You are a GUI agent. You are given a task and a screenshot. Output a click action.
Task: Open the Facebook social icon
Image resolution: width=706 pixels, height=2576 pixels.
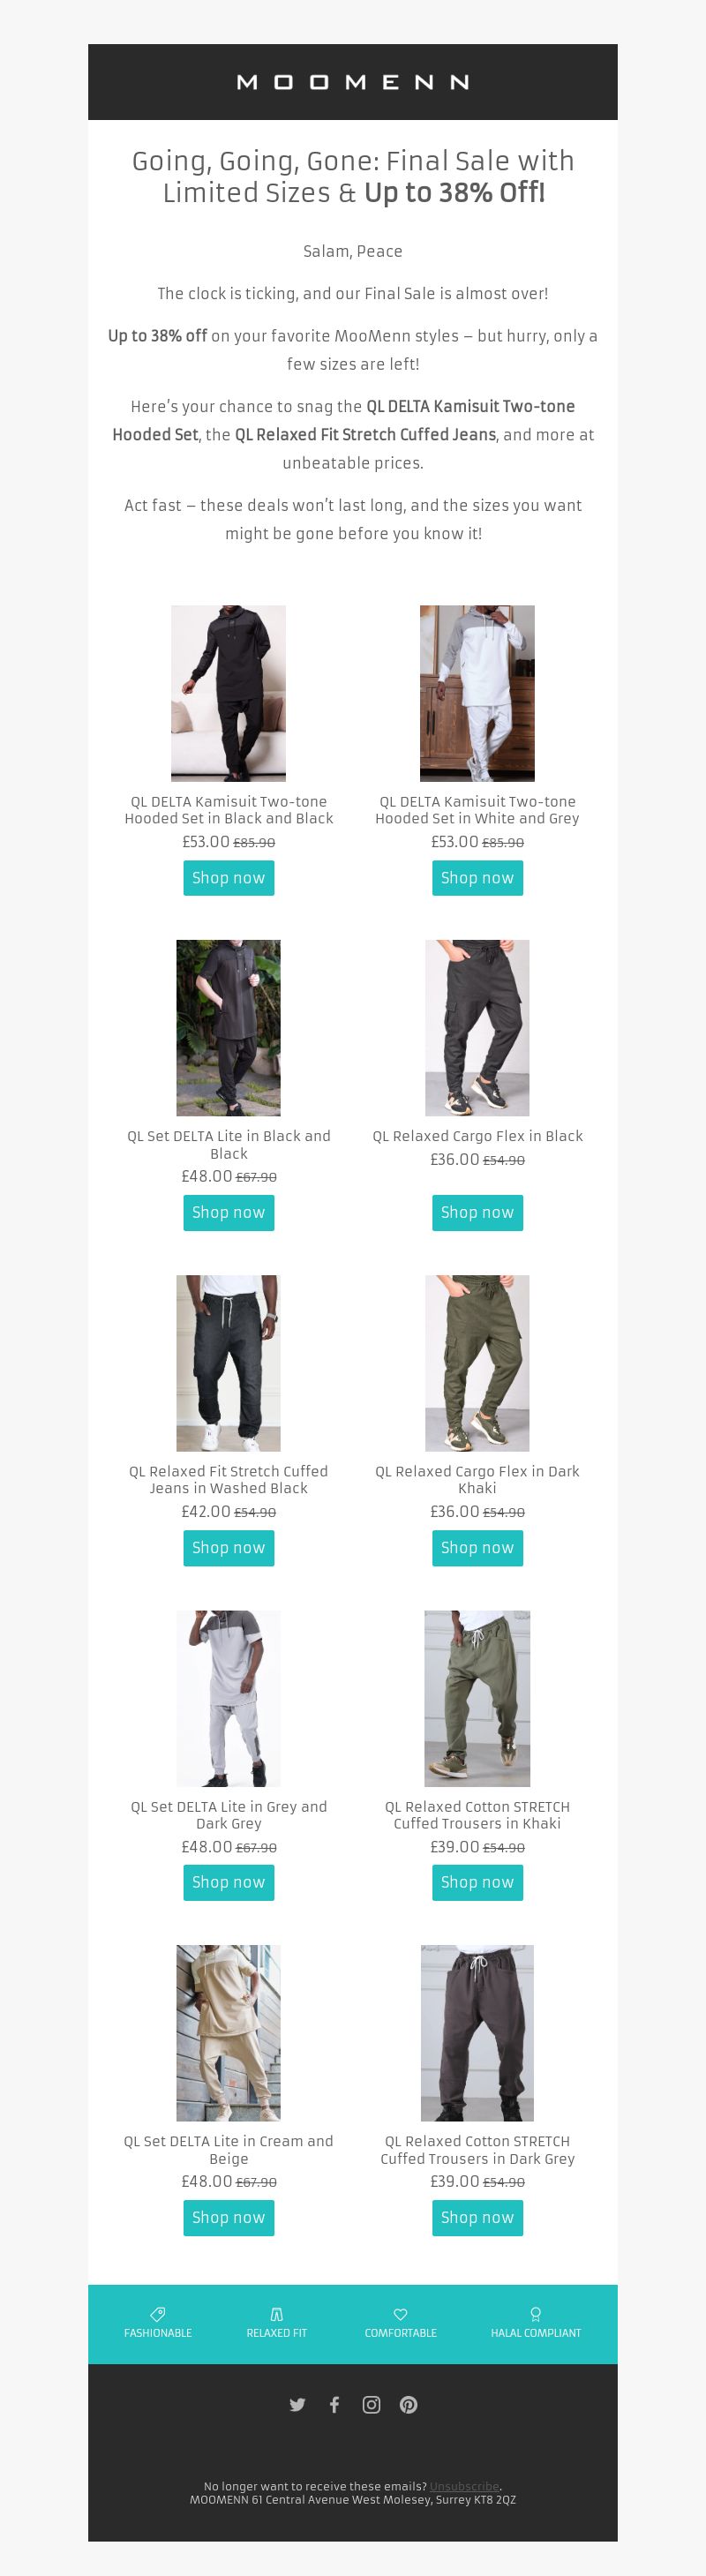point(334,2405)
